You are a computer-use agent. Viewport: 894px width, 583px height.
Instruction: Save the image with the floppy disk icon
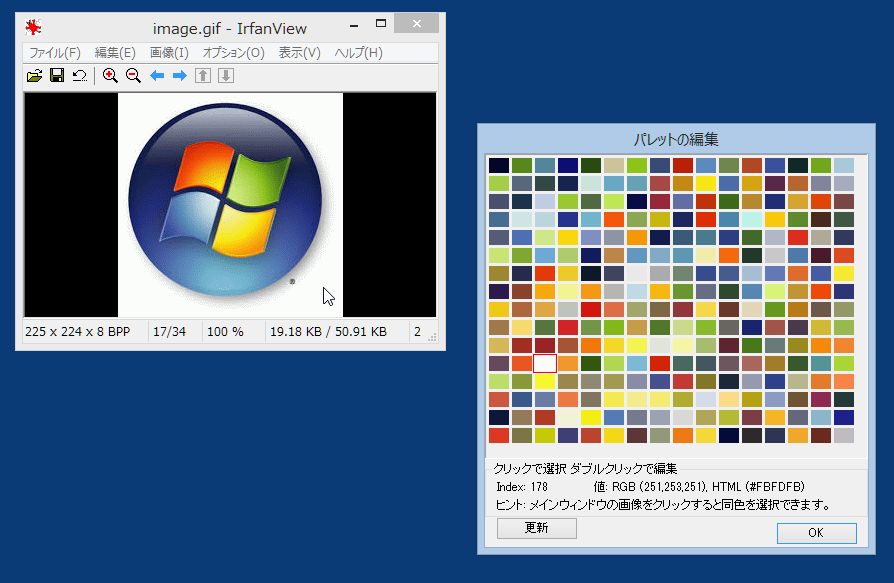pyautogui.click(x=57, y=75)
